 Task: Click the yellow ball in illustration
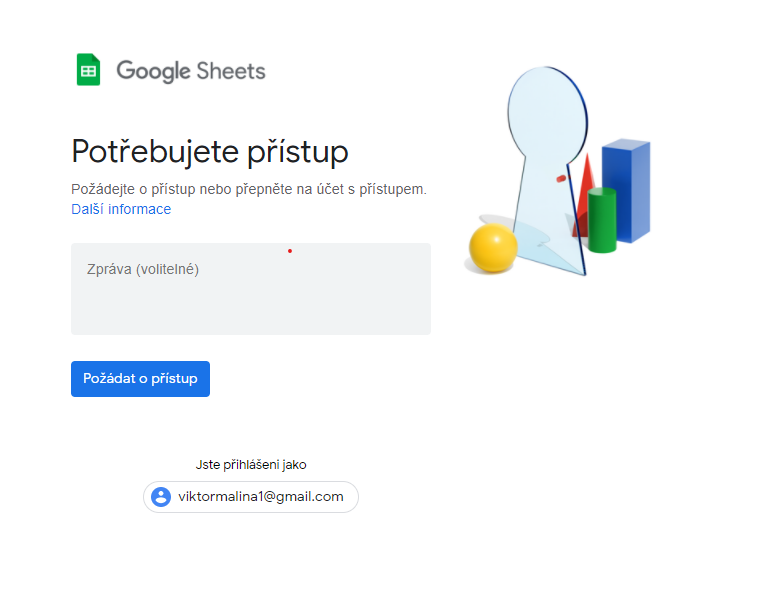(x=493, y=248)
